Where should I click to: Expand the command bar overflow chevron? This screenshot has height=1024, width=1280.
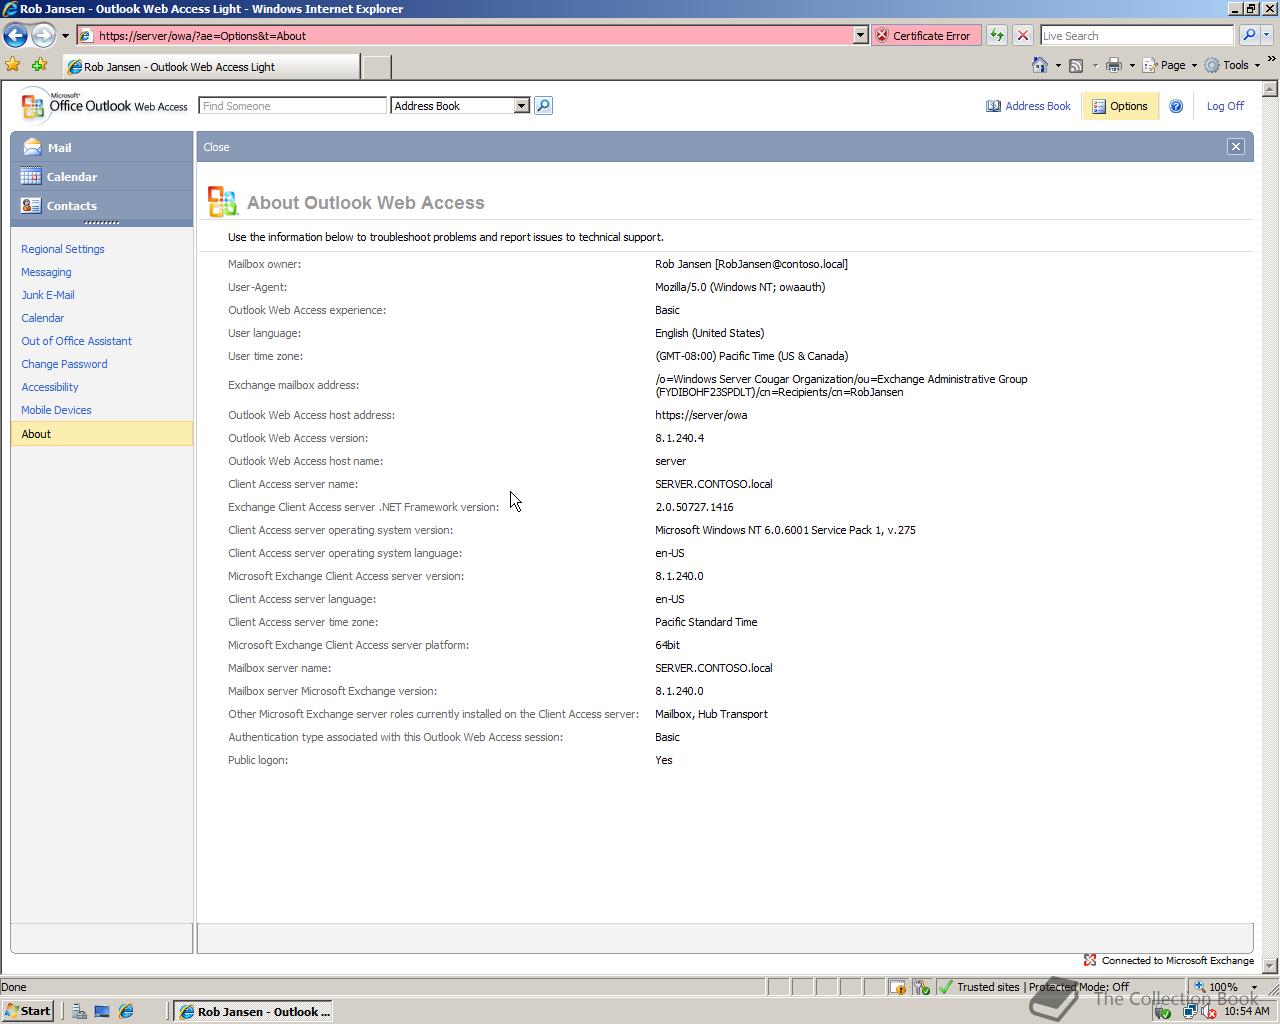(x=1273, y=60)
